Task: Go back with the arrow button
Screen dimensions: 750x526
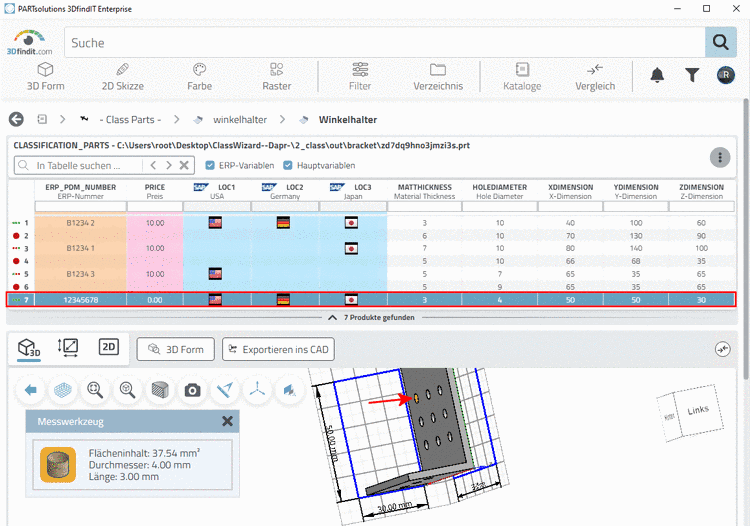Action: (x=16, y=120)
